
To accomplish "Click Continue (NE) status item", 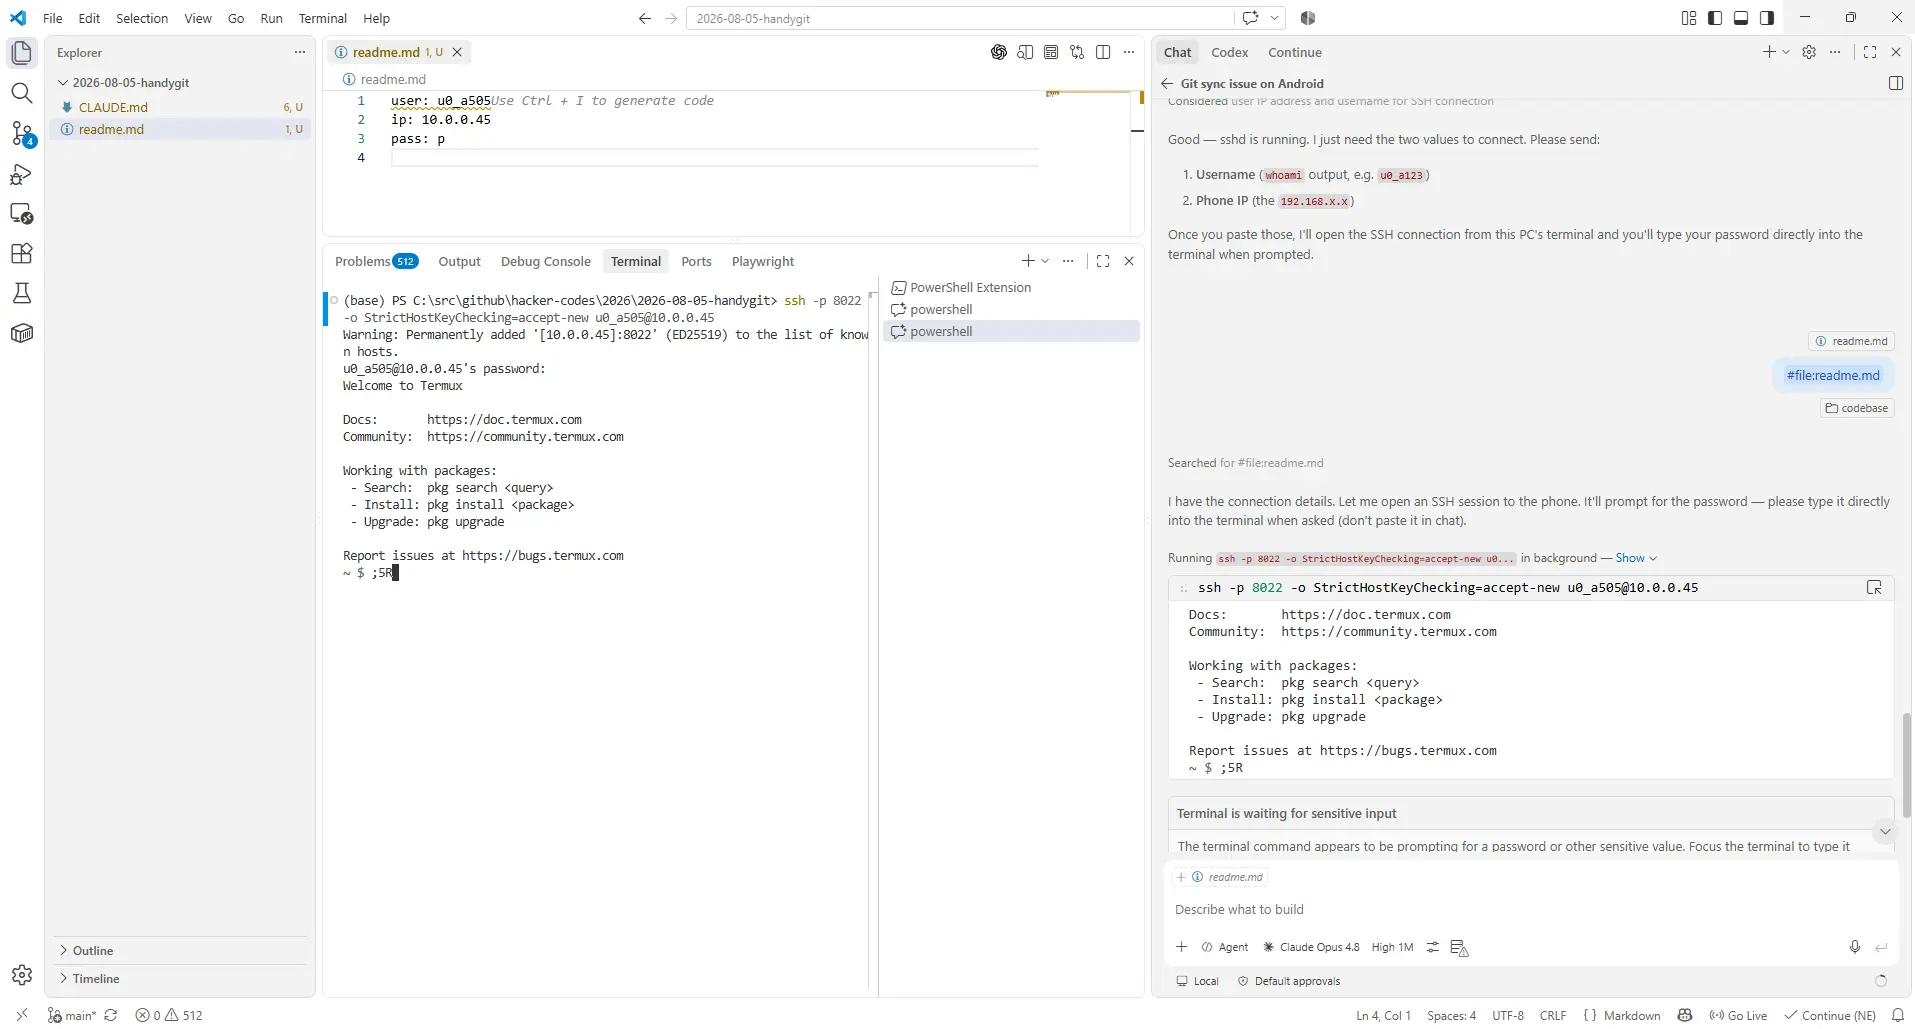I will point(1830,1015).
